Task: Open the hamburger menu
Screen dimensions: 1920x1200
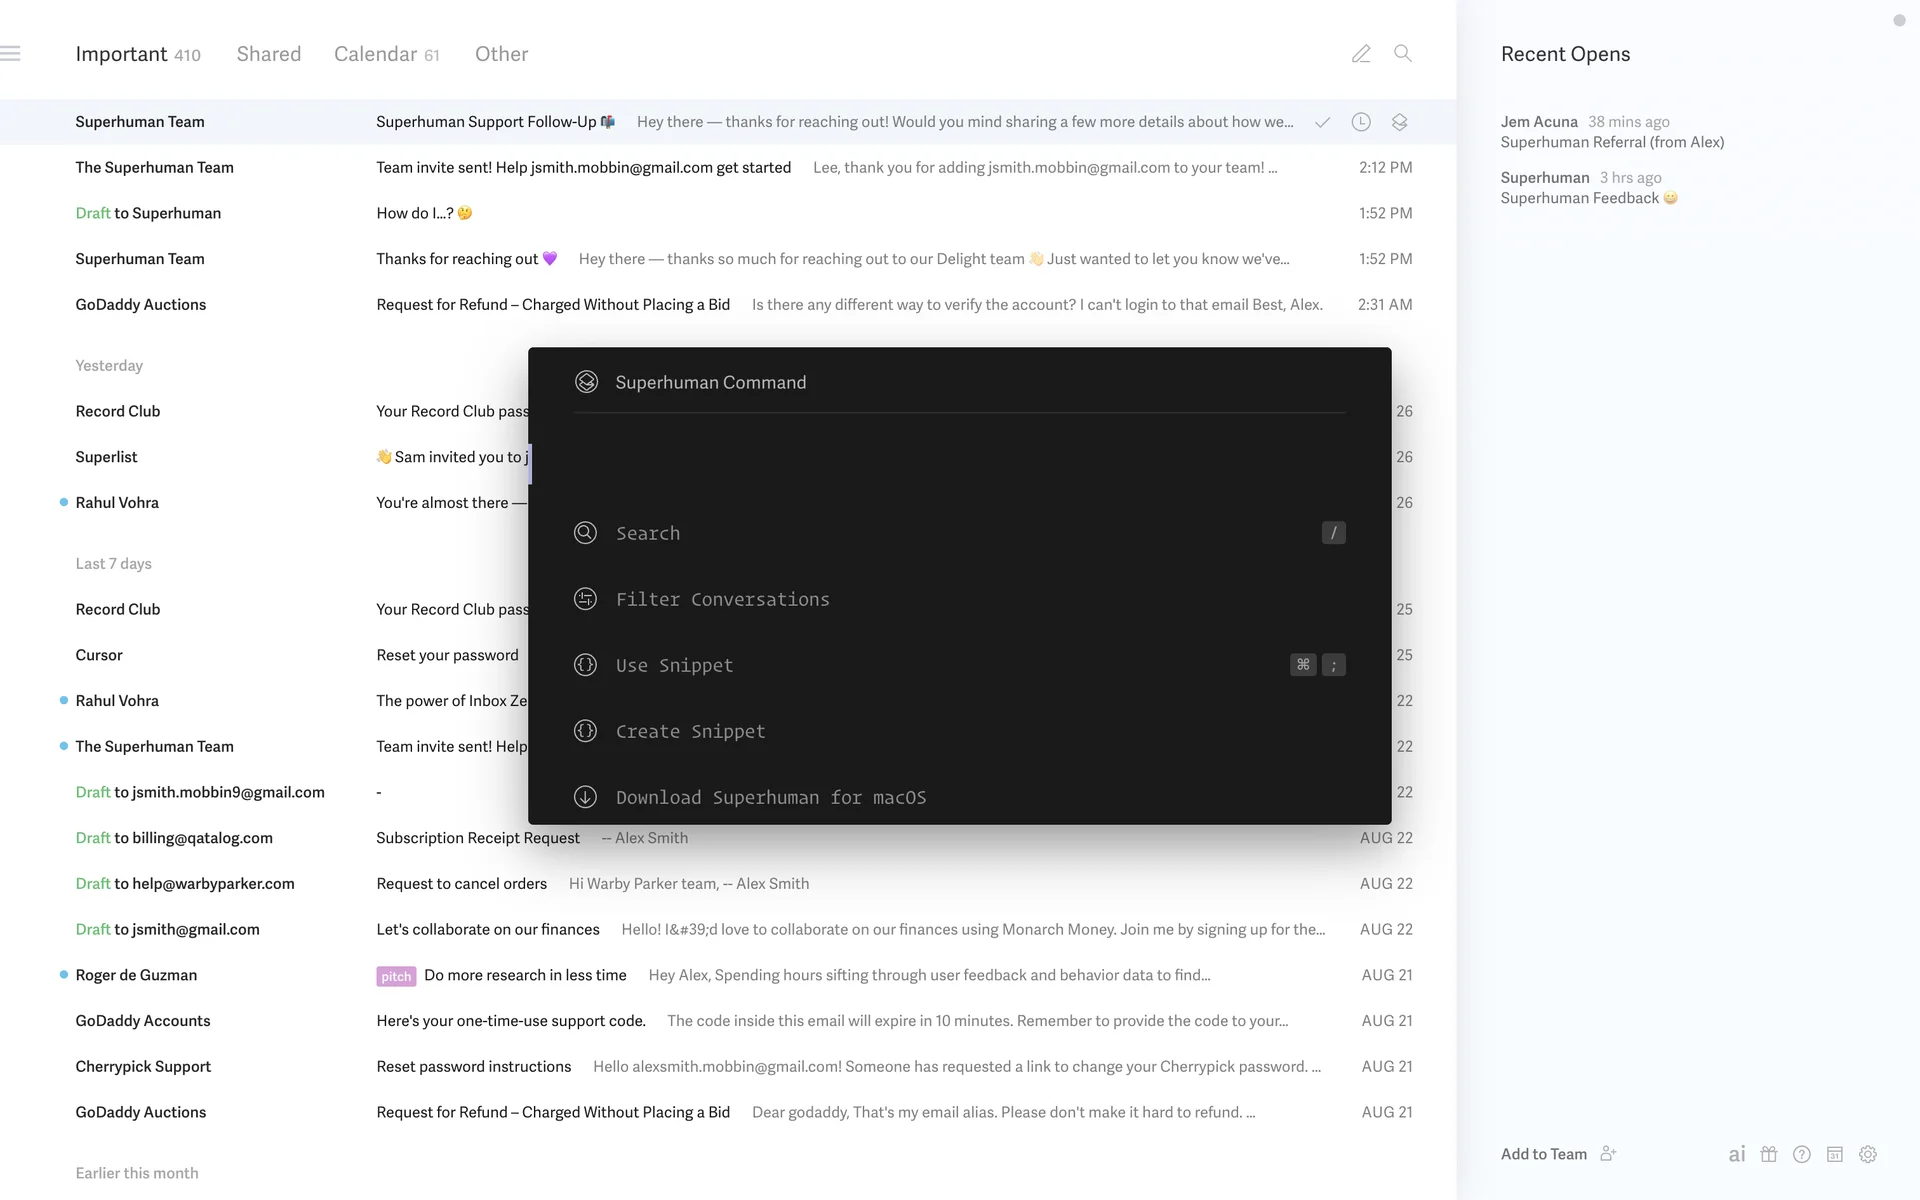Action: (11, 54)
